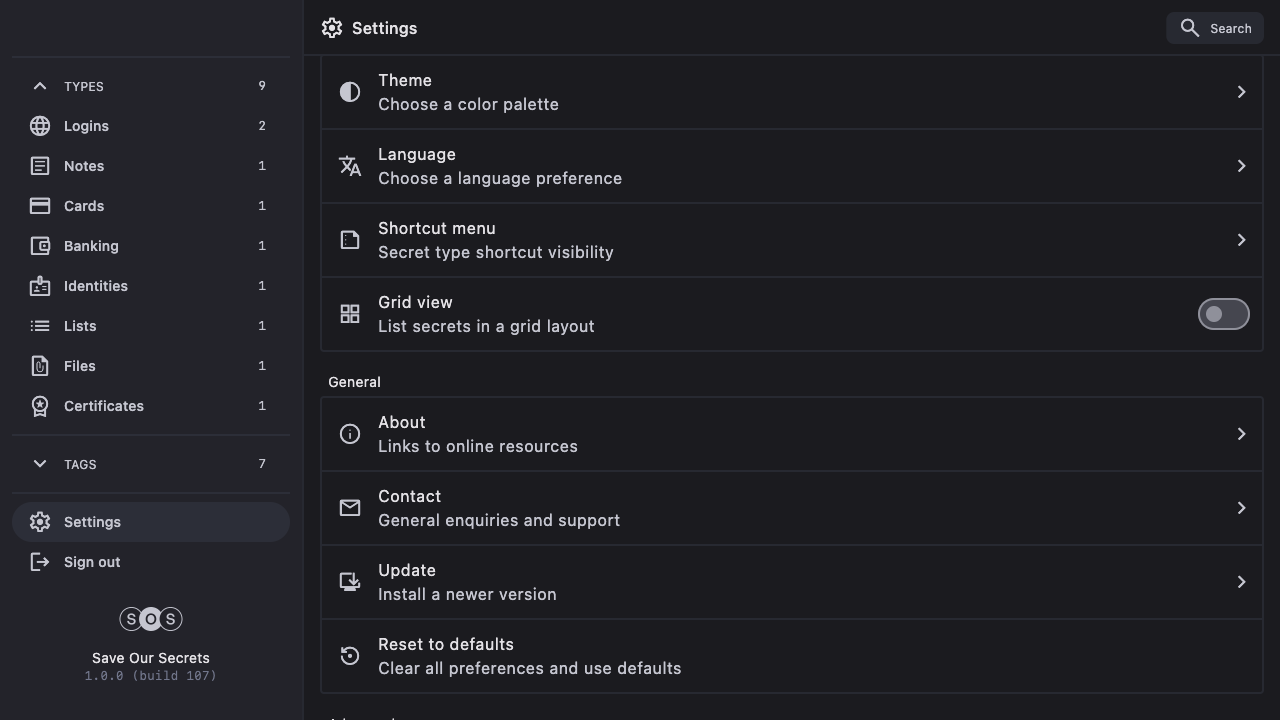Open the Notes icon in sidebar
Screen dimensions: 1280x720
[40, 166]
